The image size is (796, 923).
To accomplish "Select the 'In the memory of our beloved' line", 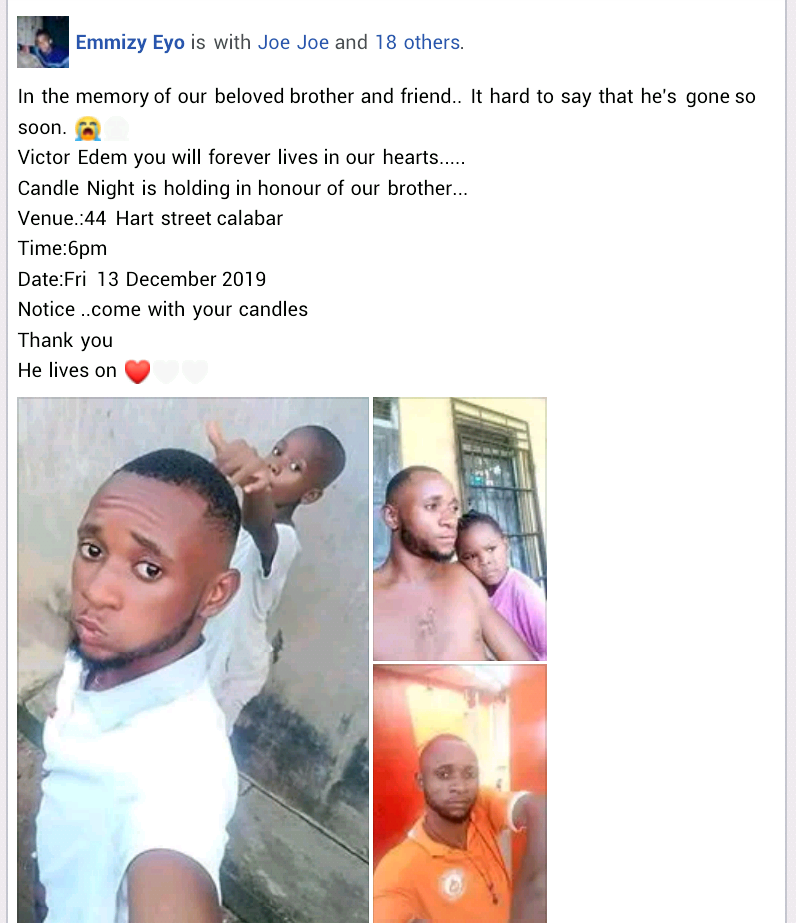I will pos(386,97).
